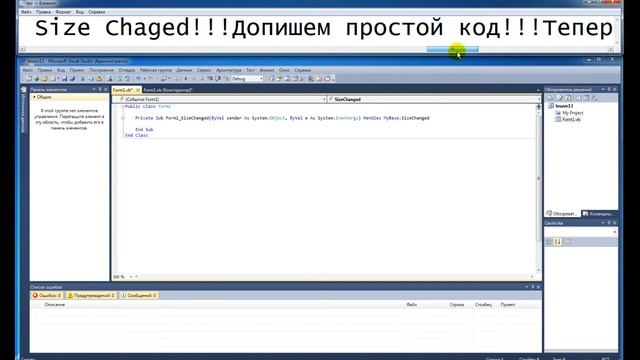Image resolution: width=640 pixels, height=360 pixels.
Task: Click Properties icon in Solution Explorer toolbar
Action: tap(550, 98)
